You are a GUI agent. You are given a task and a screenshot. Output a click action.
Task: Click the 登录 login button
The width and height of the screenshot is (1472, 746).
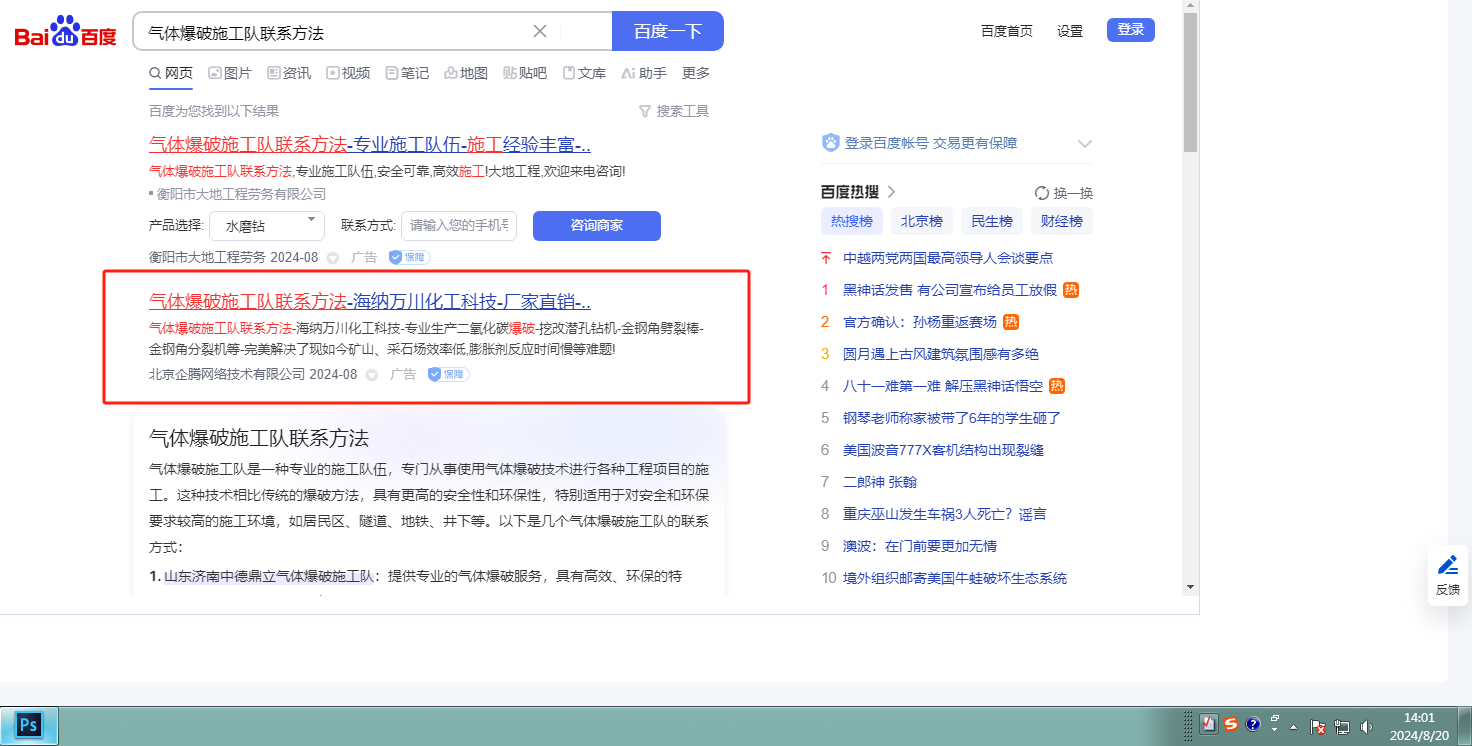click(x=1131, y=30)
